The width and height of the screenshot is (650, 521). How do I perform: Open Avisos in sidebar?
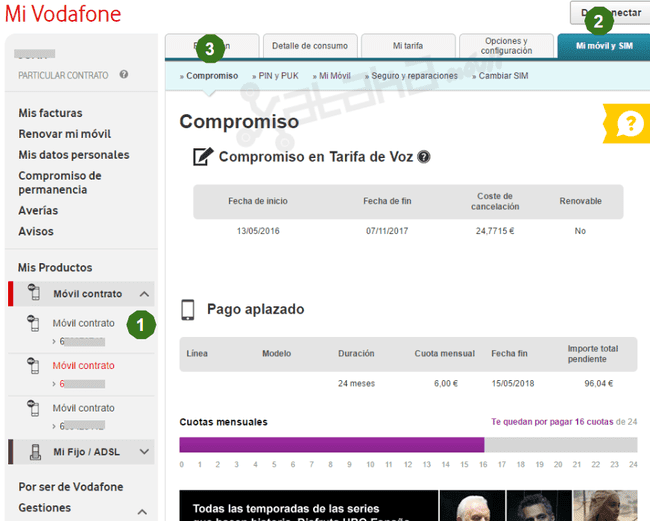36,231
